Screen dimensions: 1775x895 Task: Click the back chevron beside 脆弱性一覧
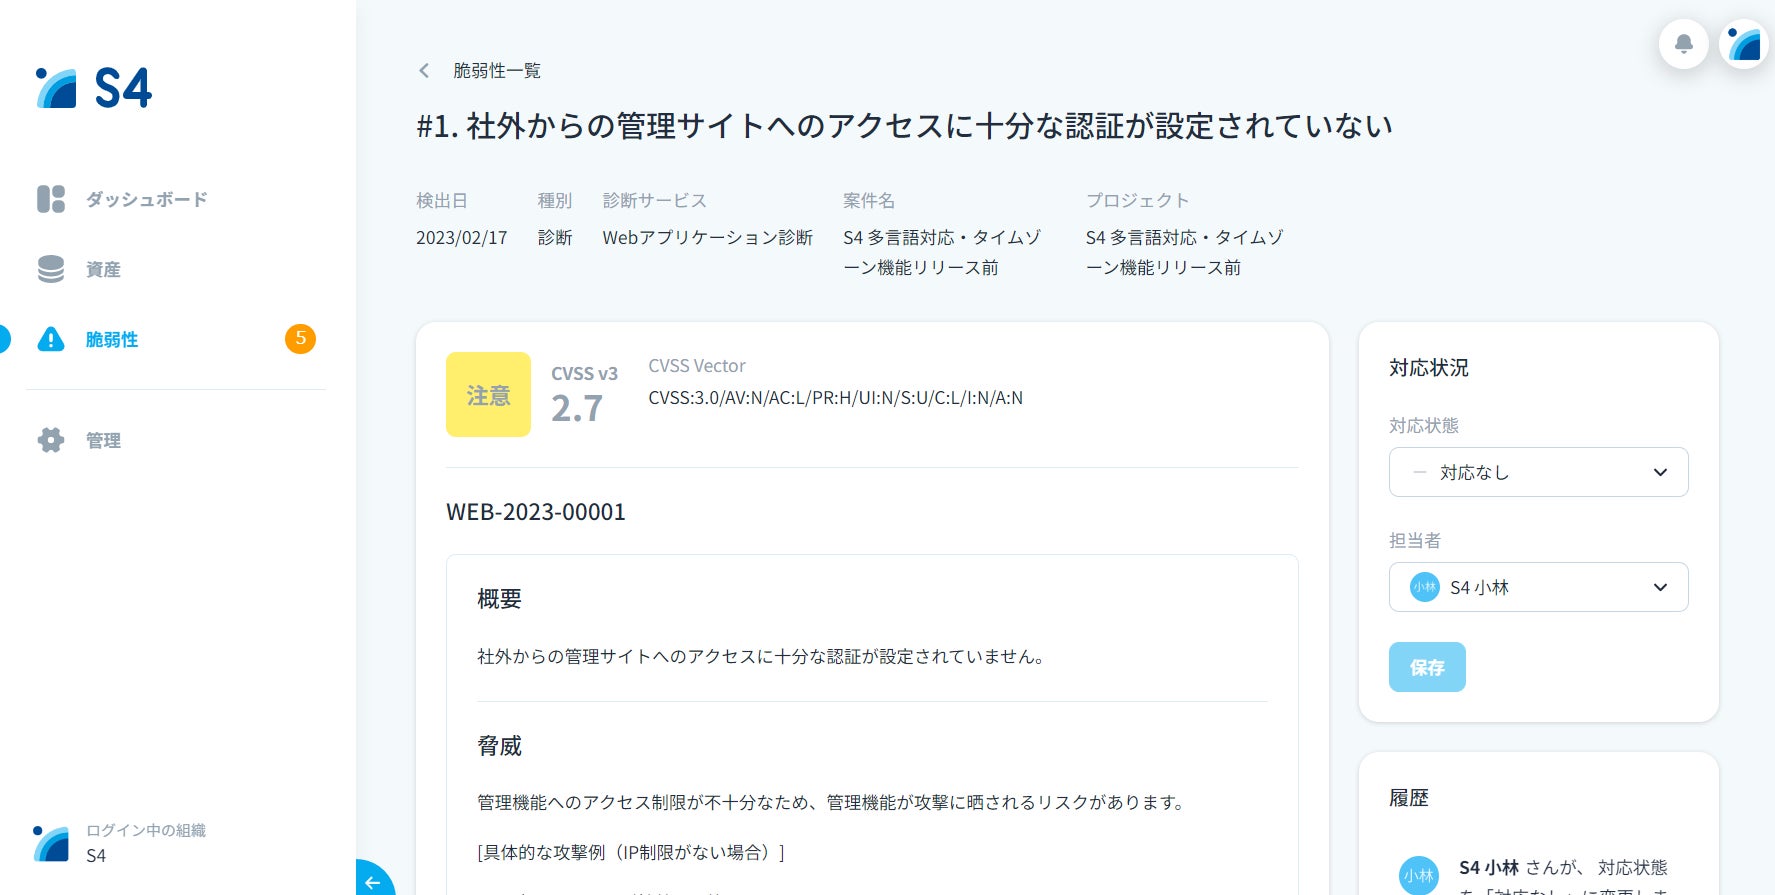[x=424, y=70]
